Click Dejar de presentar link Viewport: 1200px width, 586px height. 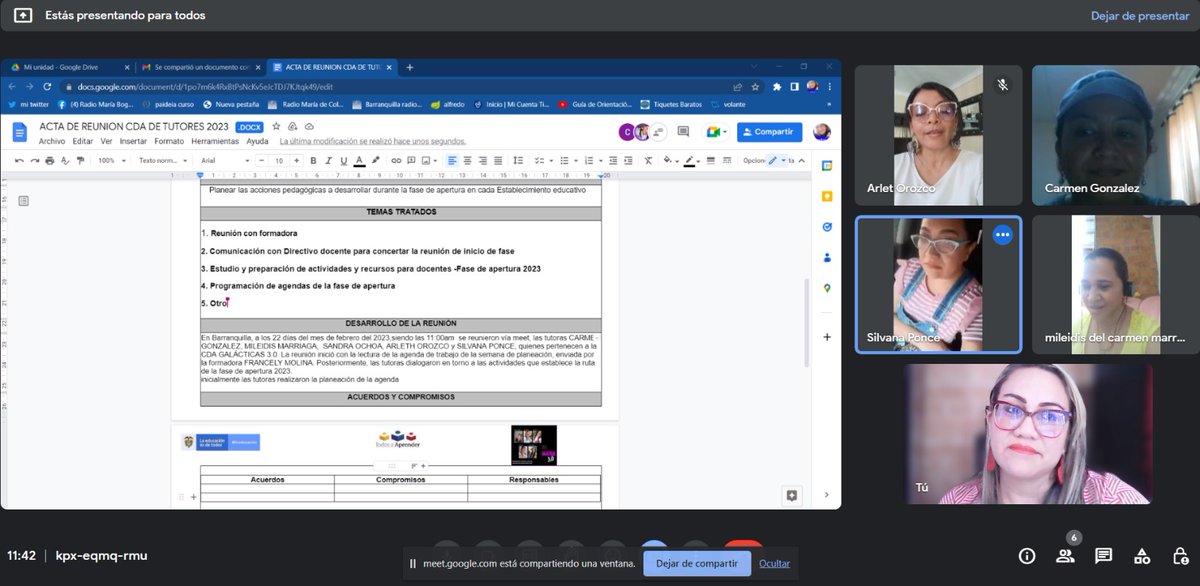[x=1140, y=15]
